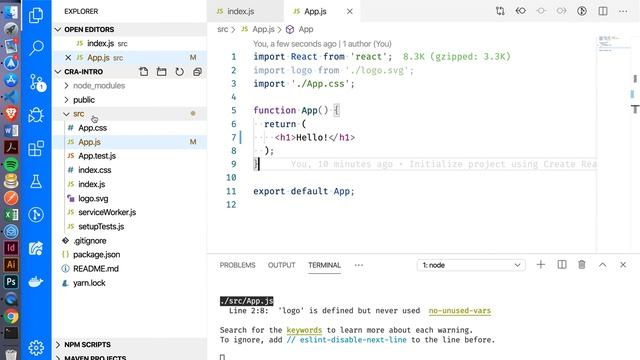Screen dimensions: 640x360
Task: Open the Docker view in activity bar
Action: tap(36, 282)
